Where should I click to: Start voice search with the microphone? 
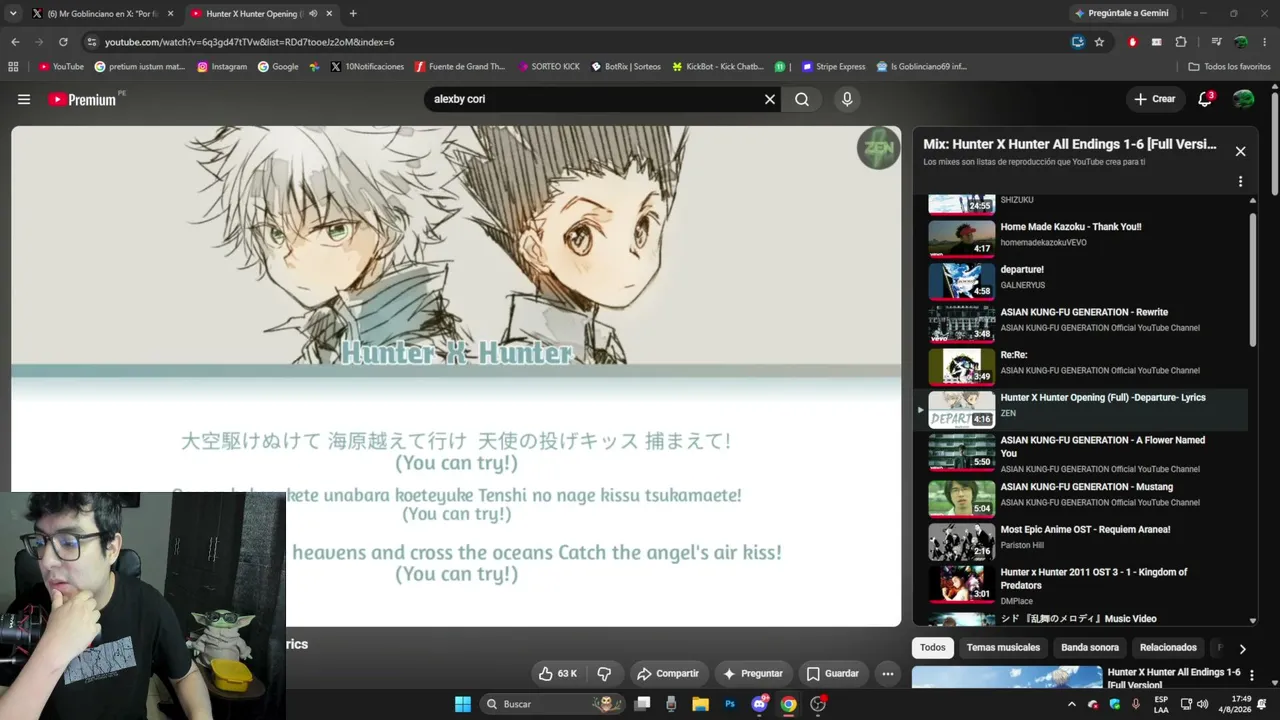[x=847, y=99]
